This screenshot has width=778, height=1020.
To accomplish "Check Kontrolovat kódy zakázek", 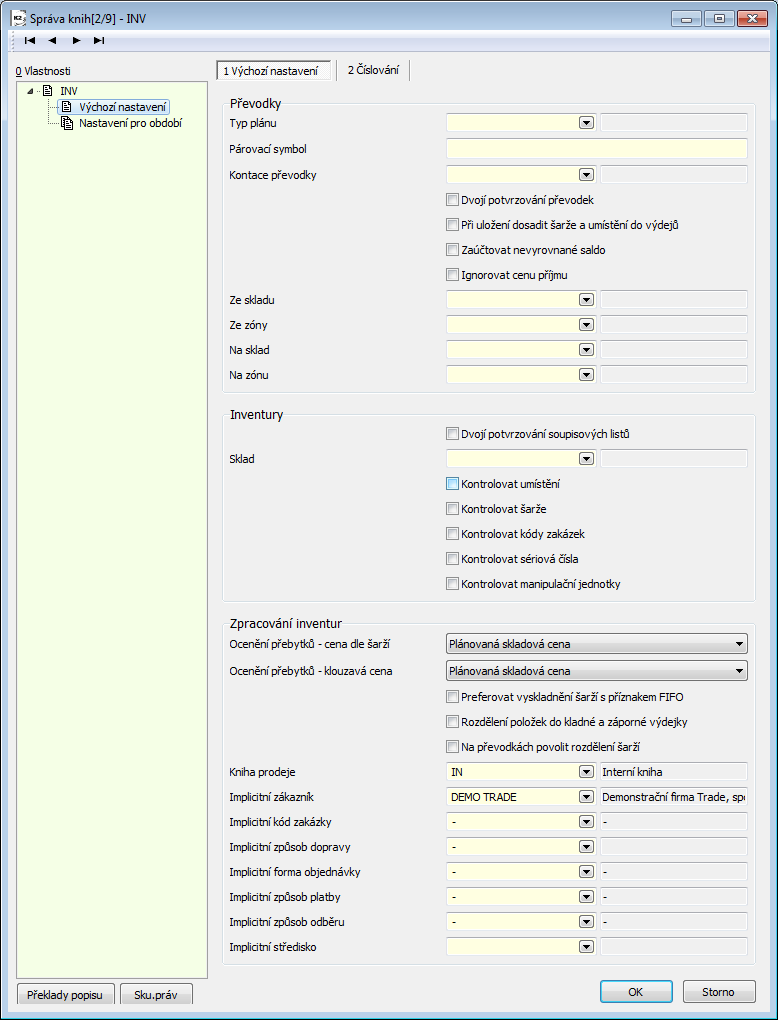I will tap(453, 533).
